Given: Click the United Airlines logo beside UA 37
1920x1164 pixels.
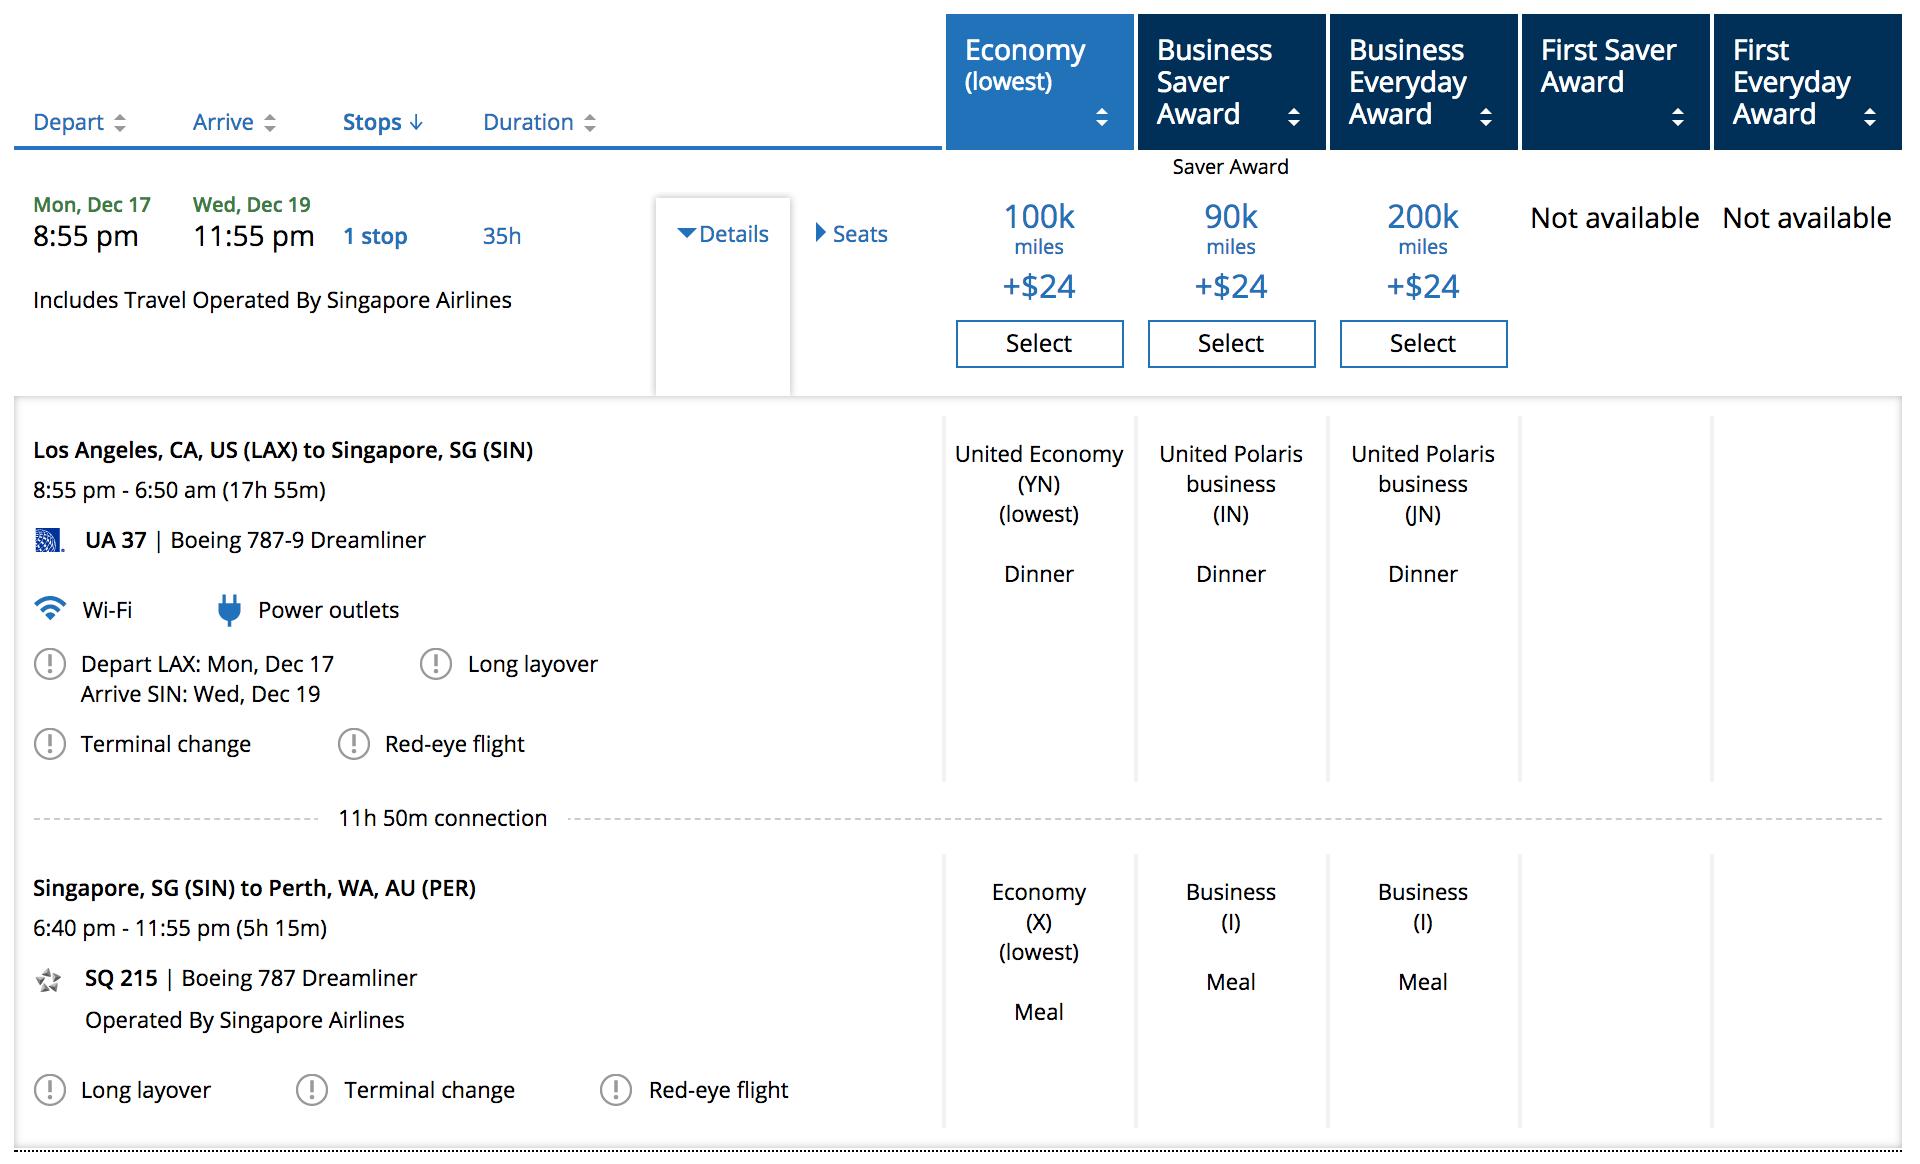Looking at the screenshot, I should pyautogui.click(x=49, y=541).
